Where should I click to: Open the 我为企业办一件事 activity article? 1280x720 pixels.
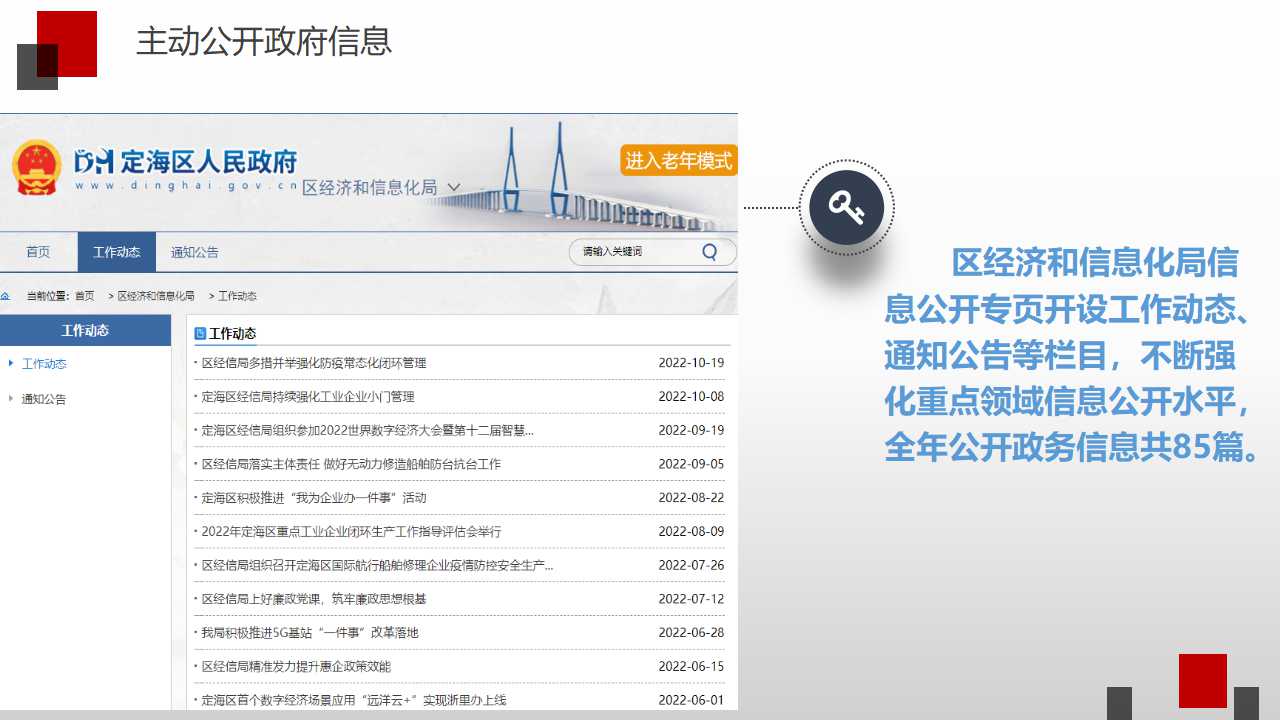(x=314, y=498)
